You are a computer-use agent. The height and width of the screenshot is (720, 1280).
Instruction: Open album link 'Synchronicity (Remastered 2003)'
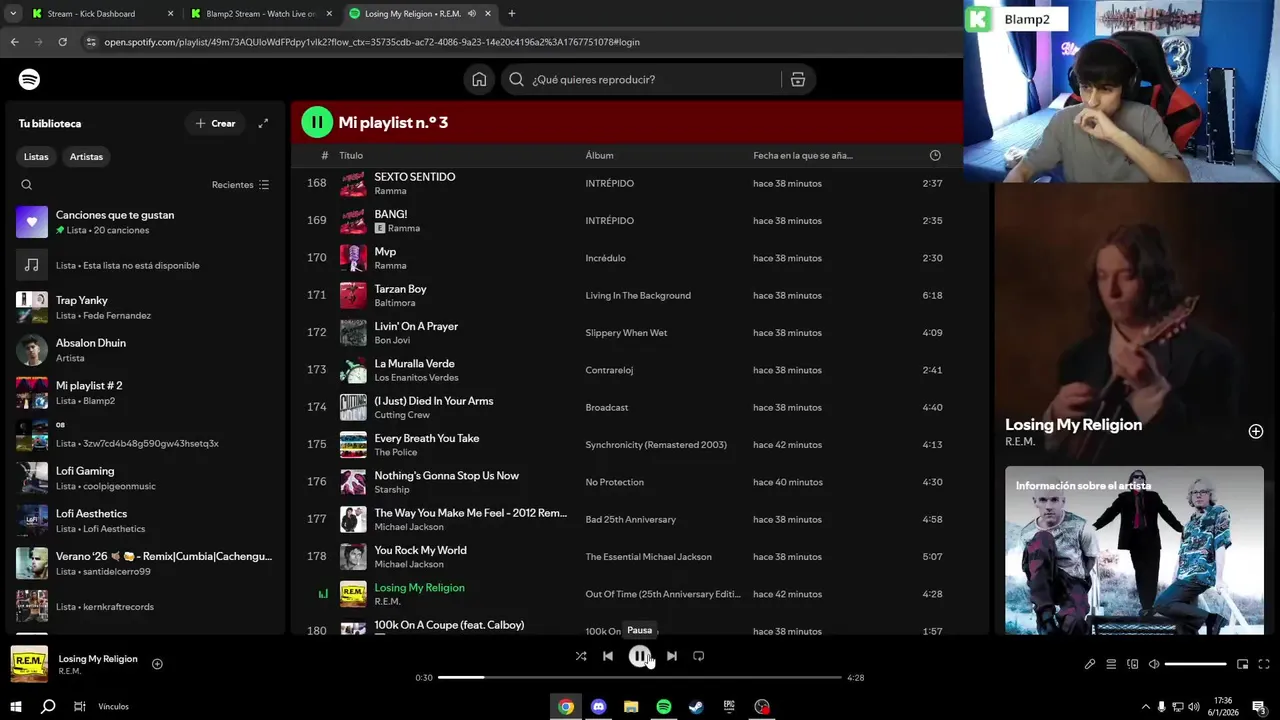656,445
